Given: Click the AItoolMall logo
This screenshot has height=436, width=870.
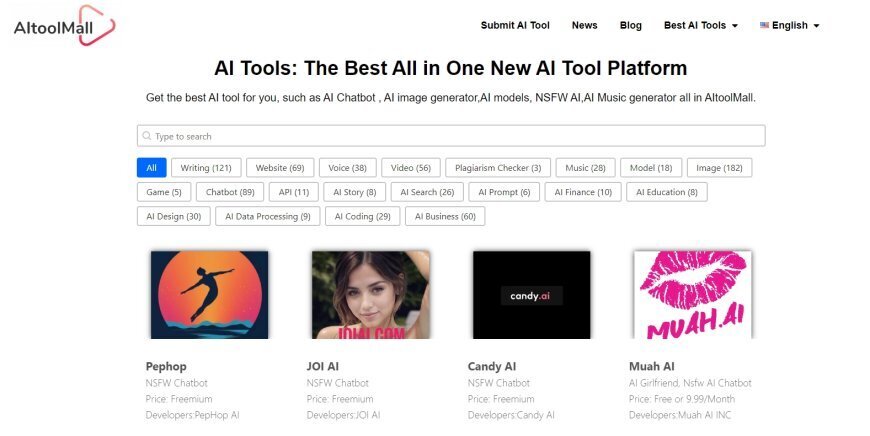Looking at the screenshot, I should 64,25.
